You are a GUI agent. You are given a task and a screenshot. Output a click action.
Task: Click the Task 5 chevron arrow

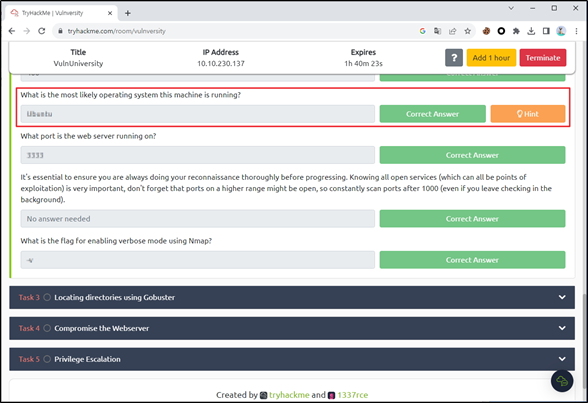[x=562, y=359]
